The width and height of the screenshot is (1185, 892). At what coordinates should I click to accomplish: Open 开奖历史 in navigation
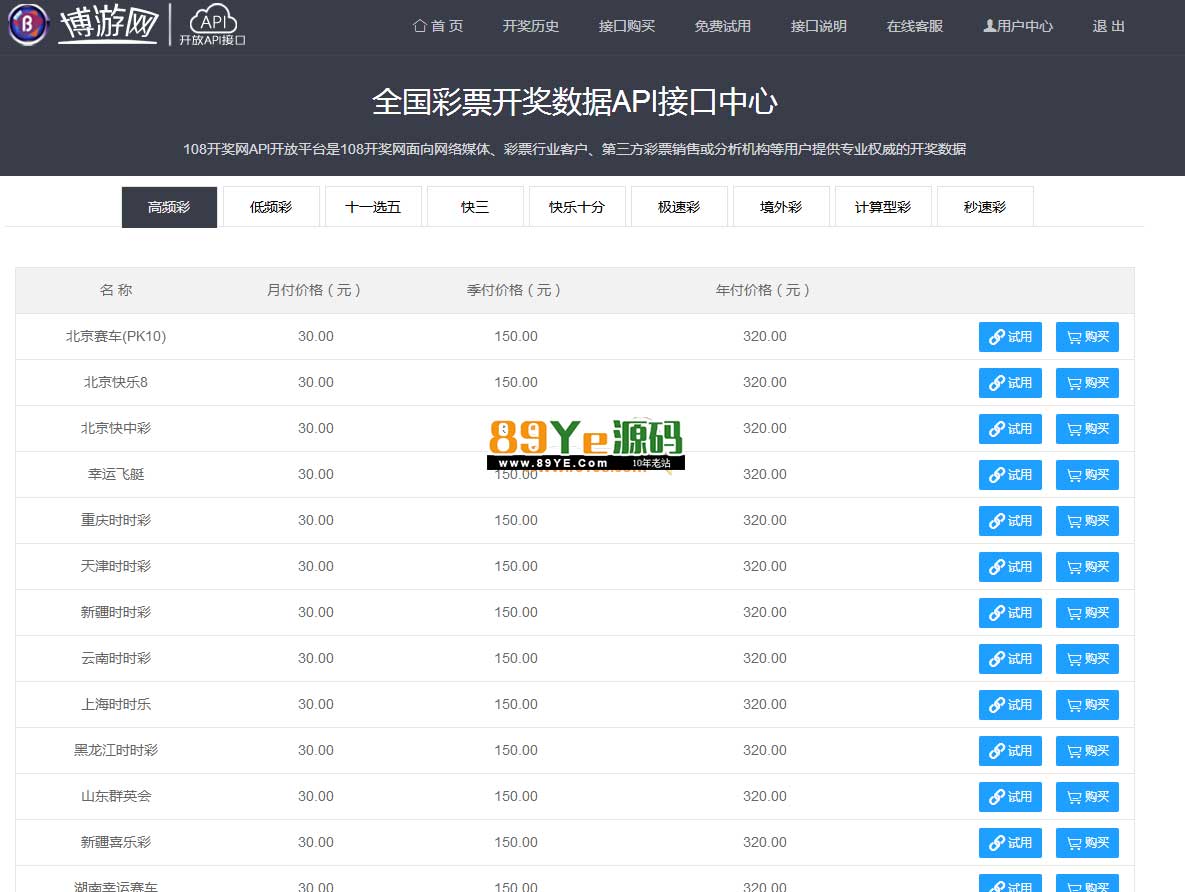pyautogui.click(x=531, y=26)
